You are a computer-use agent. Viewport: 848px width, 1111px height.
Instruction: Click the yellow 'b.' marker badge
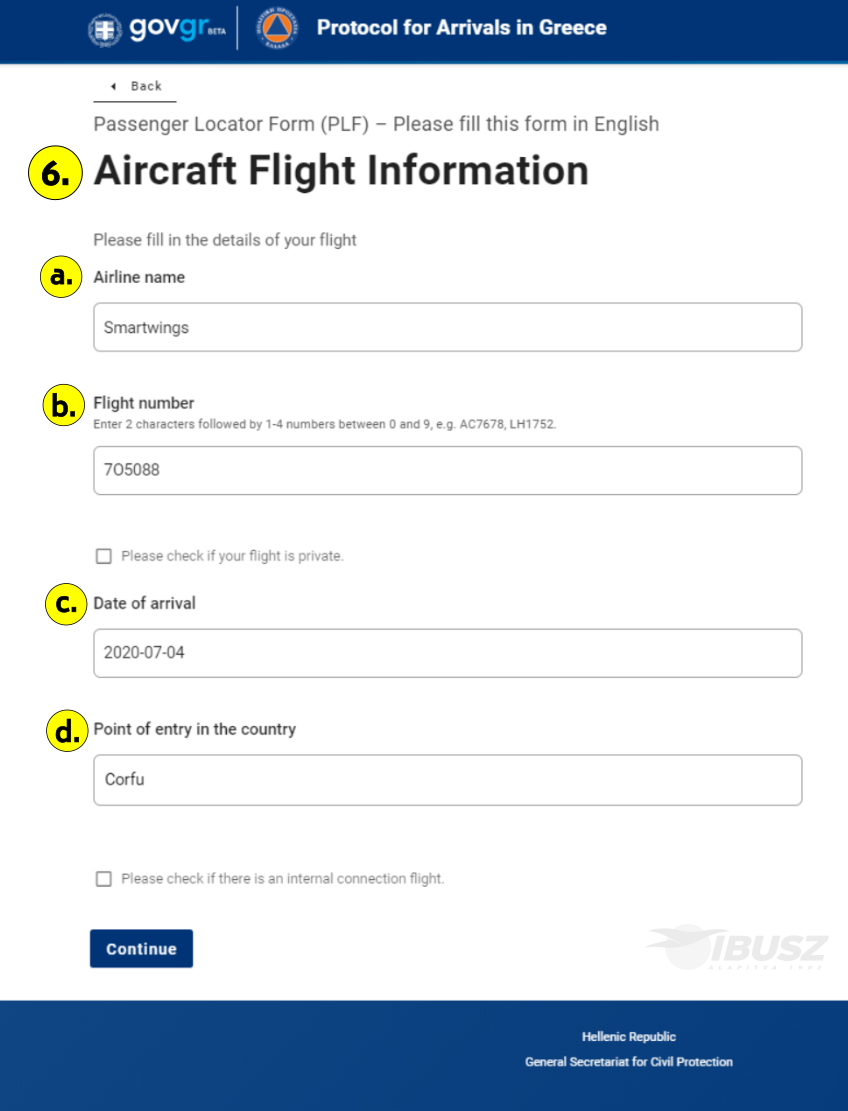click(x=64, y=405)
